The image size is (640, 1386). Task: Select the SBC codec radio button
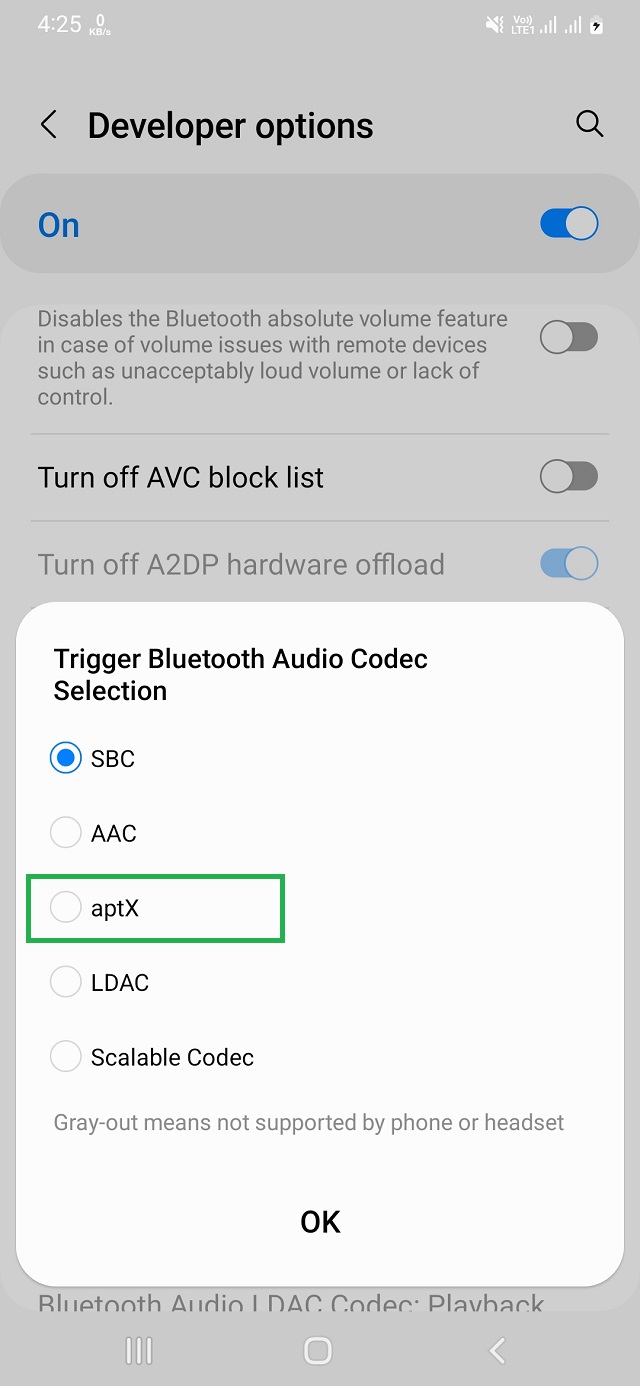(66, 759)
